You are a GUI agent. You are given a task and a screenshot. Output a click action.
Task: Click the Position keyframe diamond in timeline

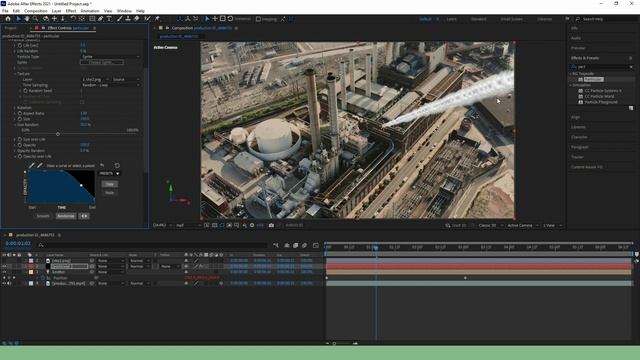pyautogui.click(x=465, y=278)
